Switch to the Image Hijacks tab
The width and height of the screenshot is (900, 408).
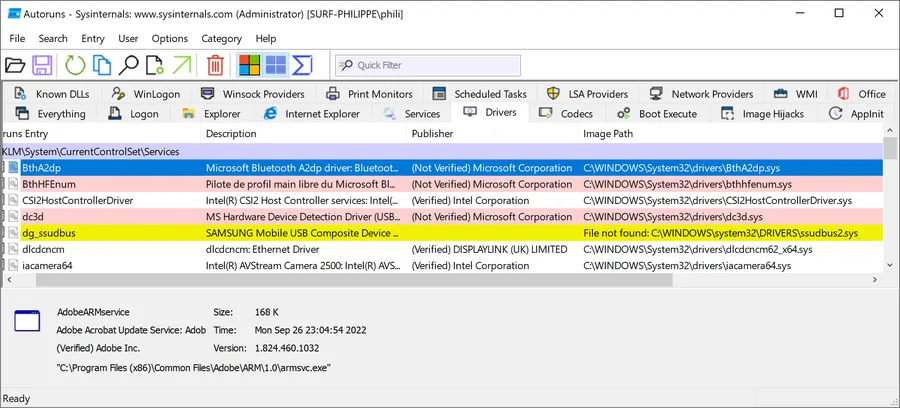pyautogui.click(x=762, y=114)
